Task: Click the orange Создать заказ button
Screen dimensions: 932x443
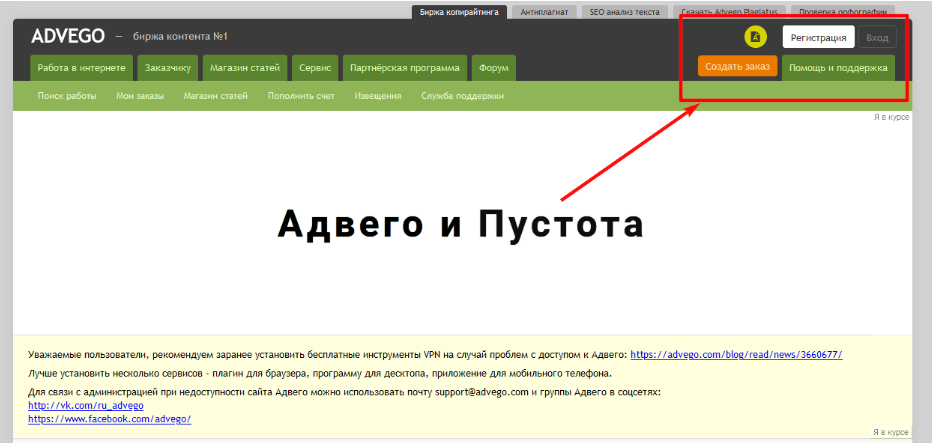Action: coord(738,67)
